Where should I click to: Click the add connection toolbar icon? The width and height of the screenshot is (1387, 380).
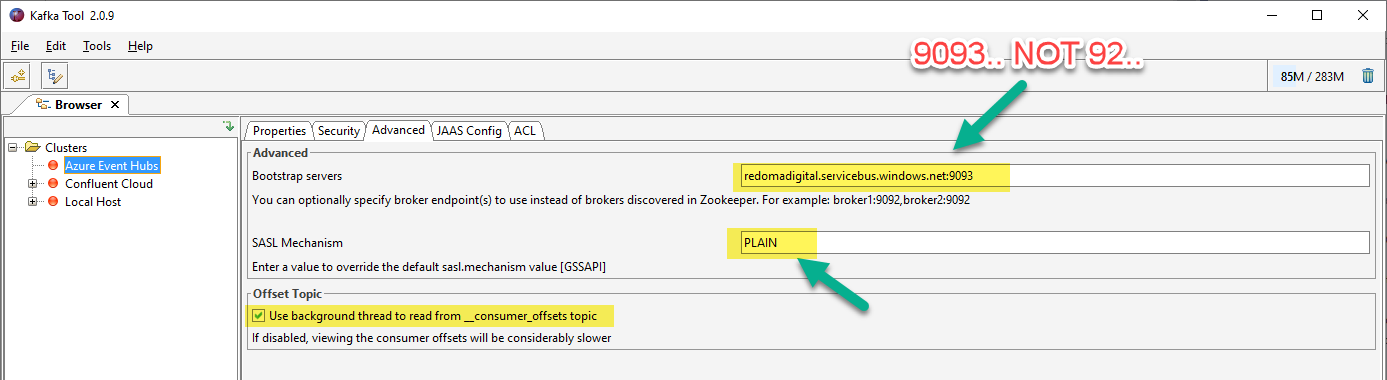(x=17, y=75)
